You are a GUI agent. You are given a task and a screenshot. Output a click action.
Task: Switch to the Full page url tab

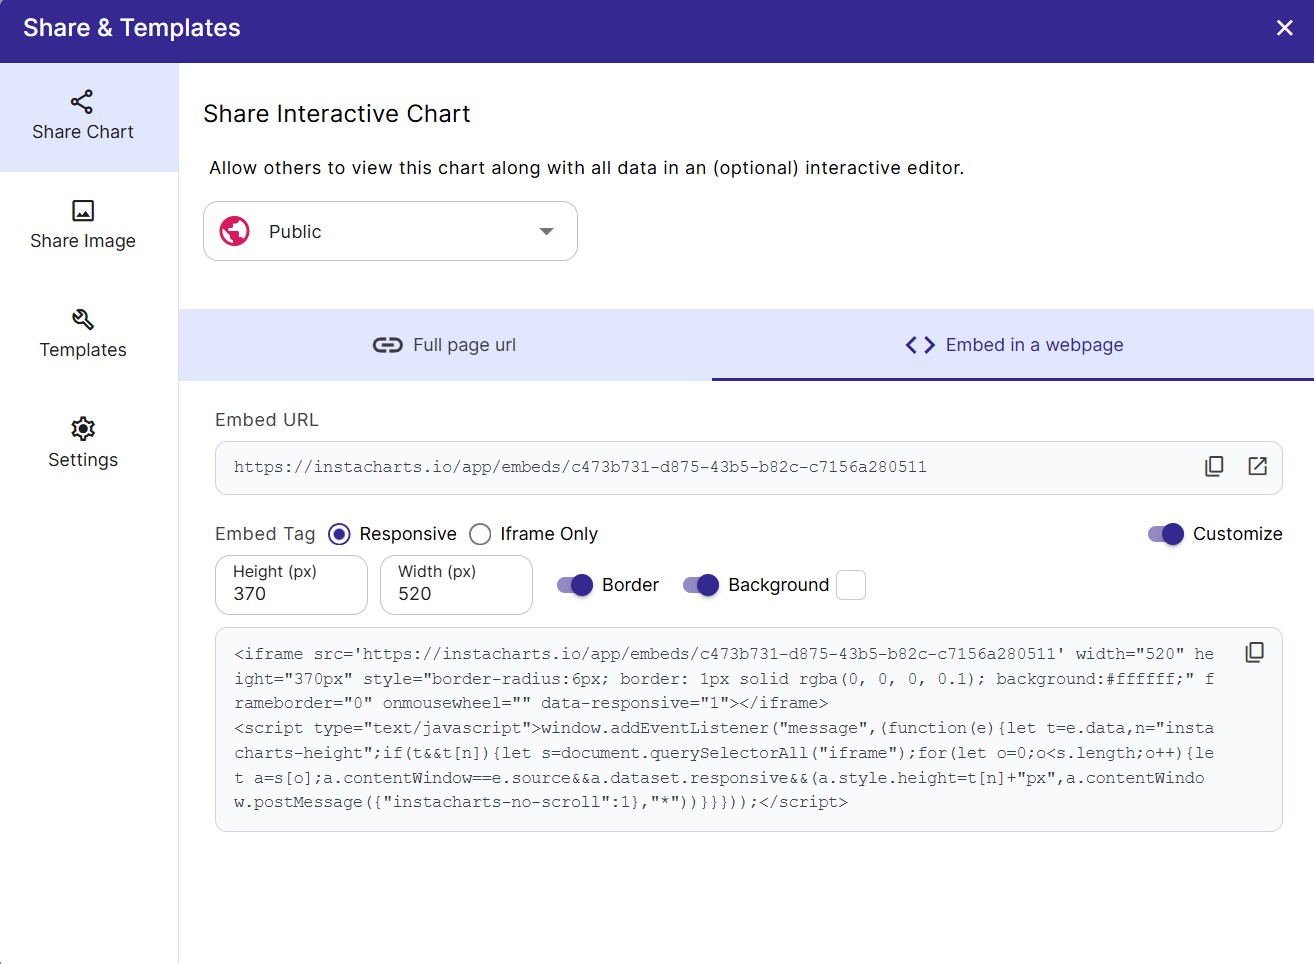444,345
